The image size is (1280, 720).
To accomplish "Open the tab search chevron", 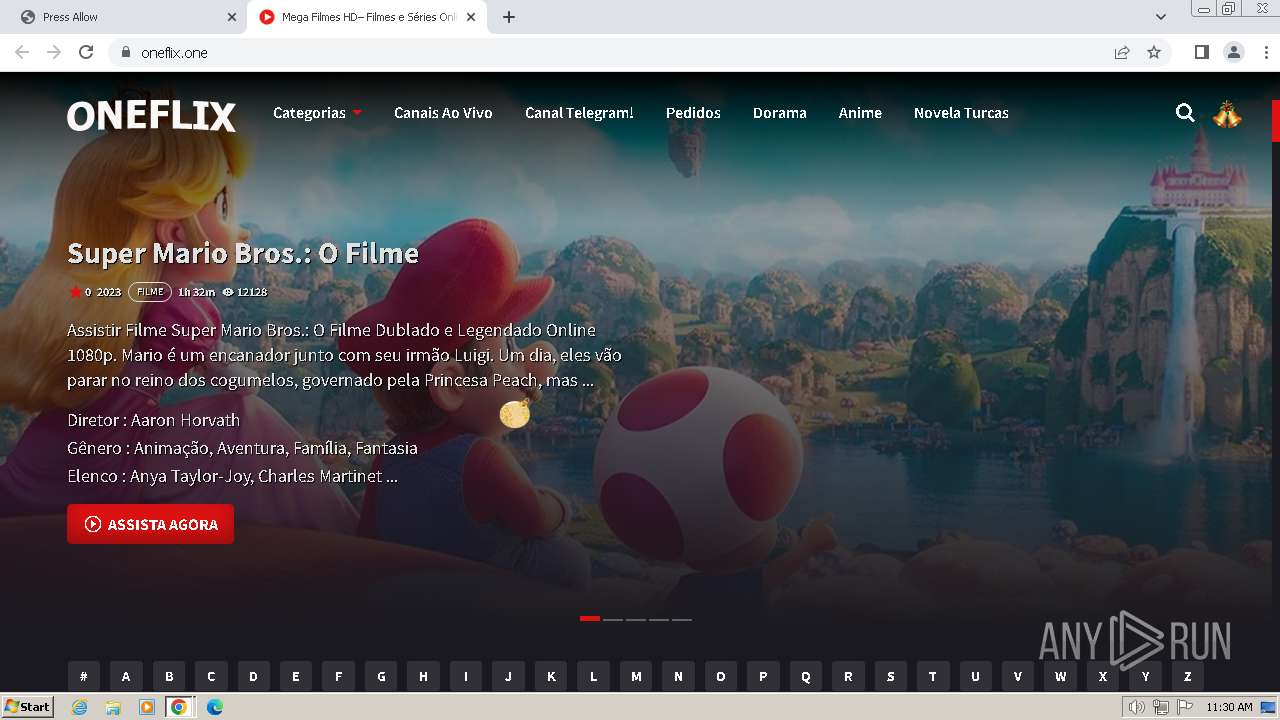I will (x=1161, y=17).
